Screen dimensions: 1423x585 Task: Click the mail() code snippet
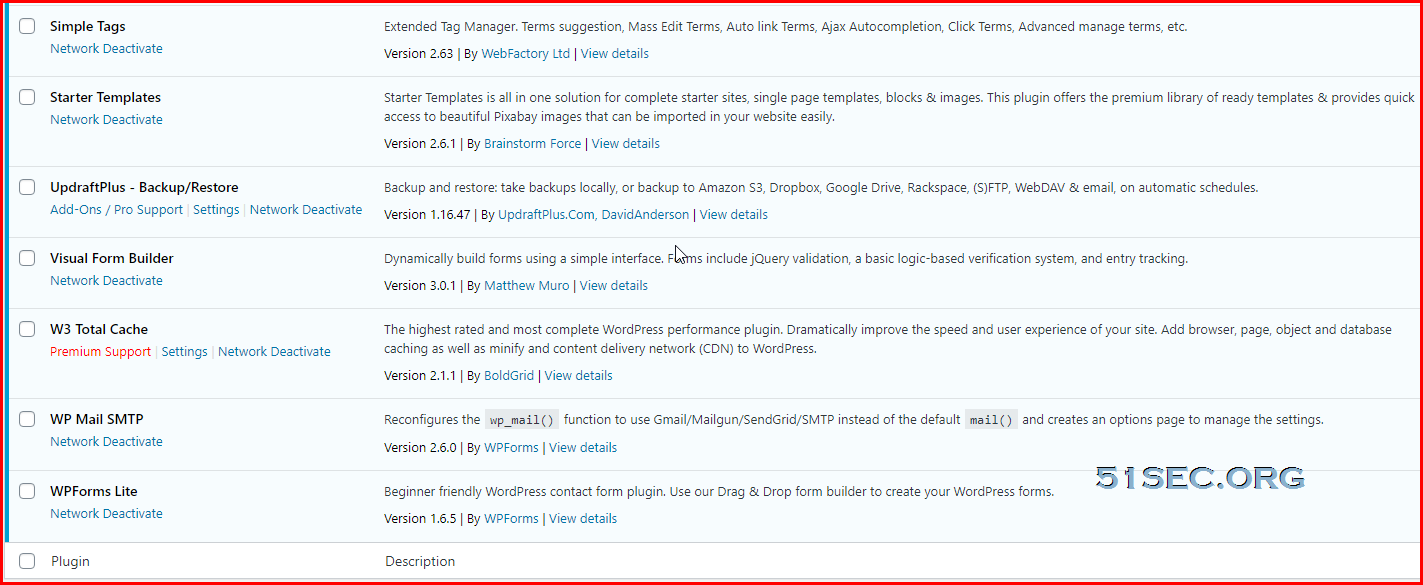click(x=991, y=420)
